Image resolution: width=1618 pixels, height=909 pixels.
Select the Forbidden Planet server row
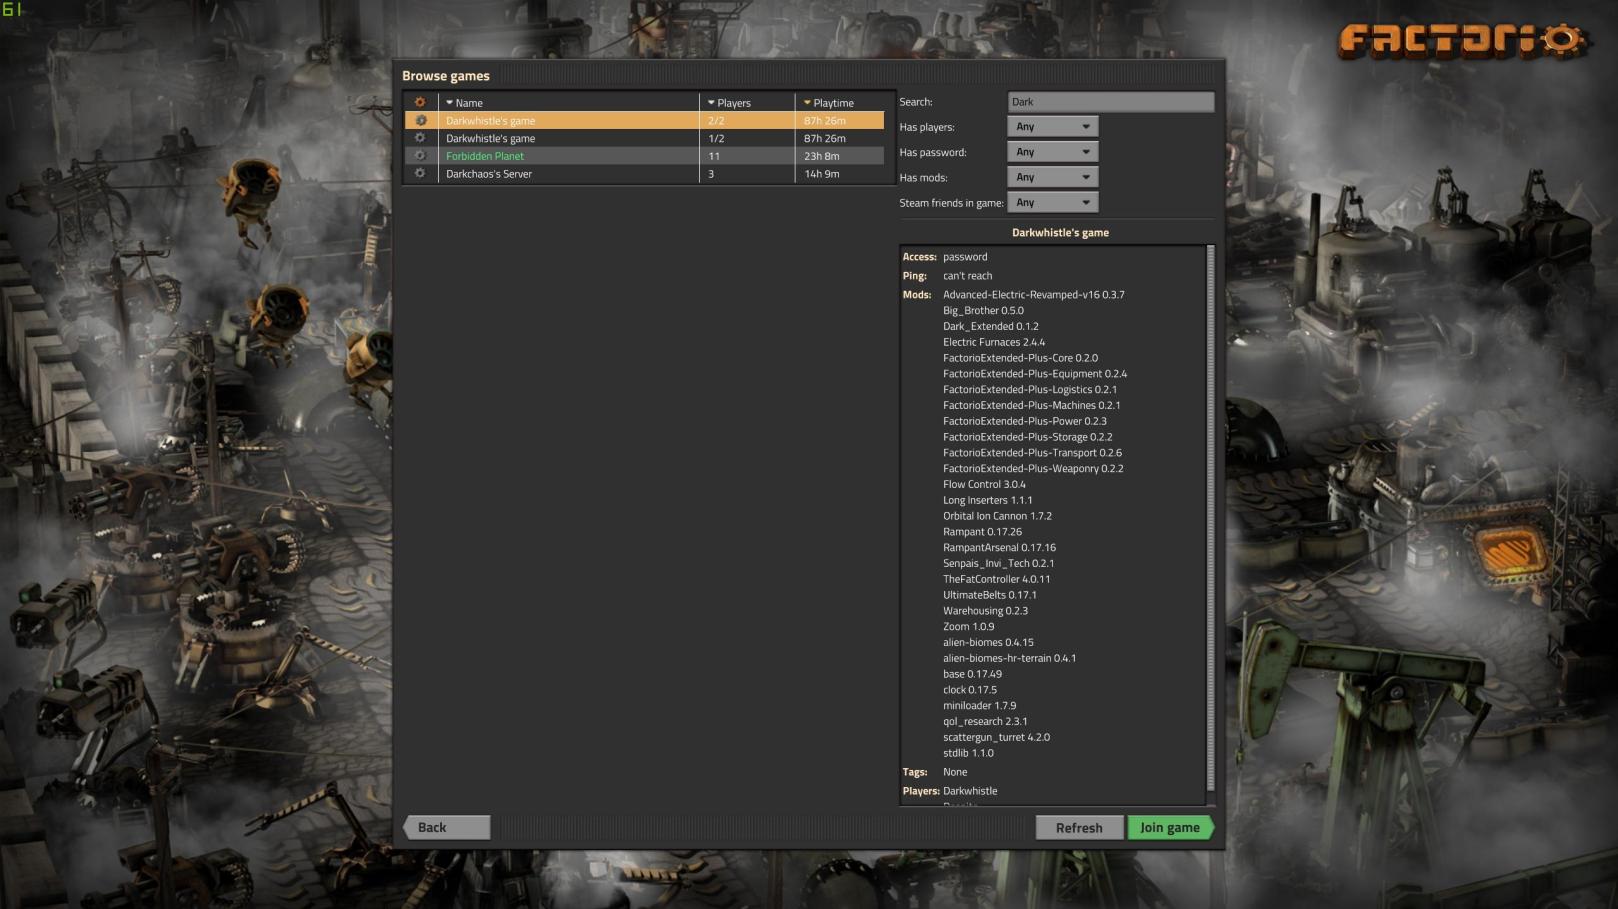644,156
